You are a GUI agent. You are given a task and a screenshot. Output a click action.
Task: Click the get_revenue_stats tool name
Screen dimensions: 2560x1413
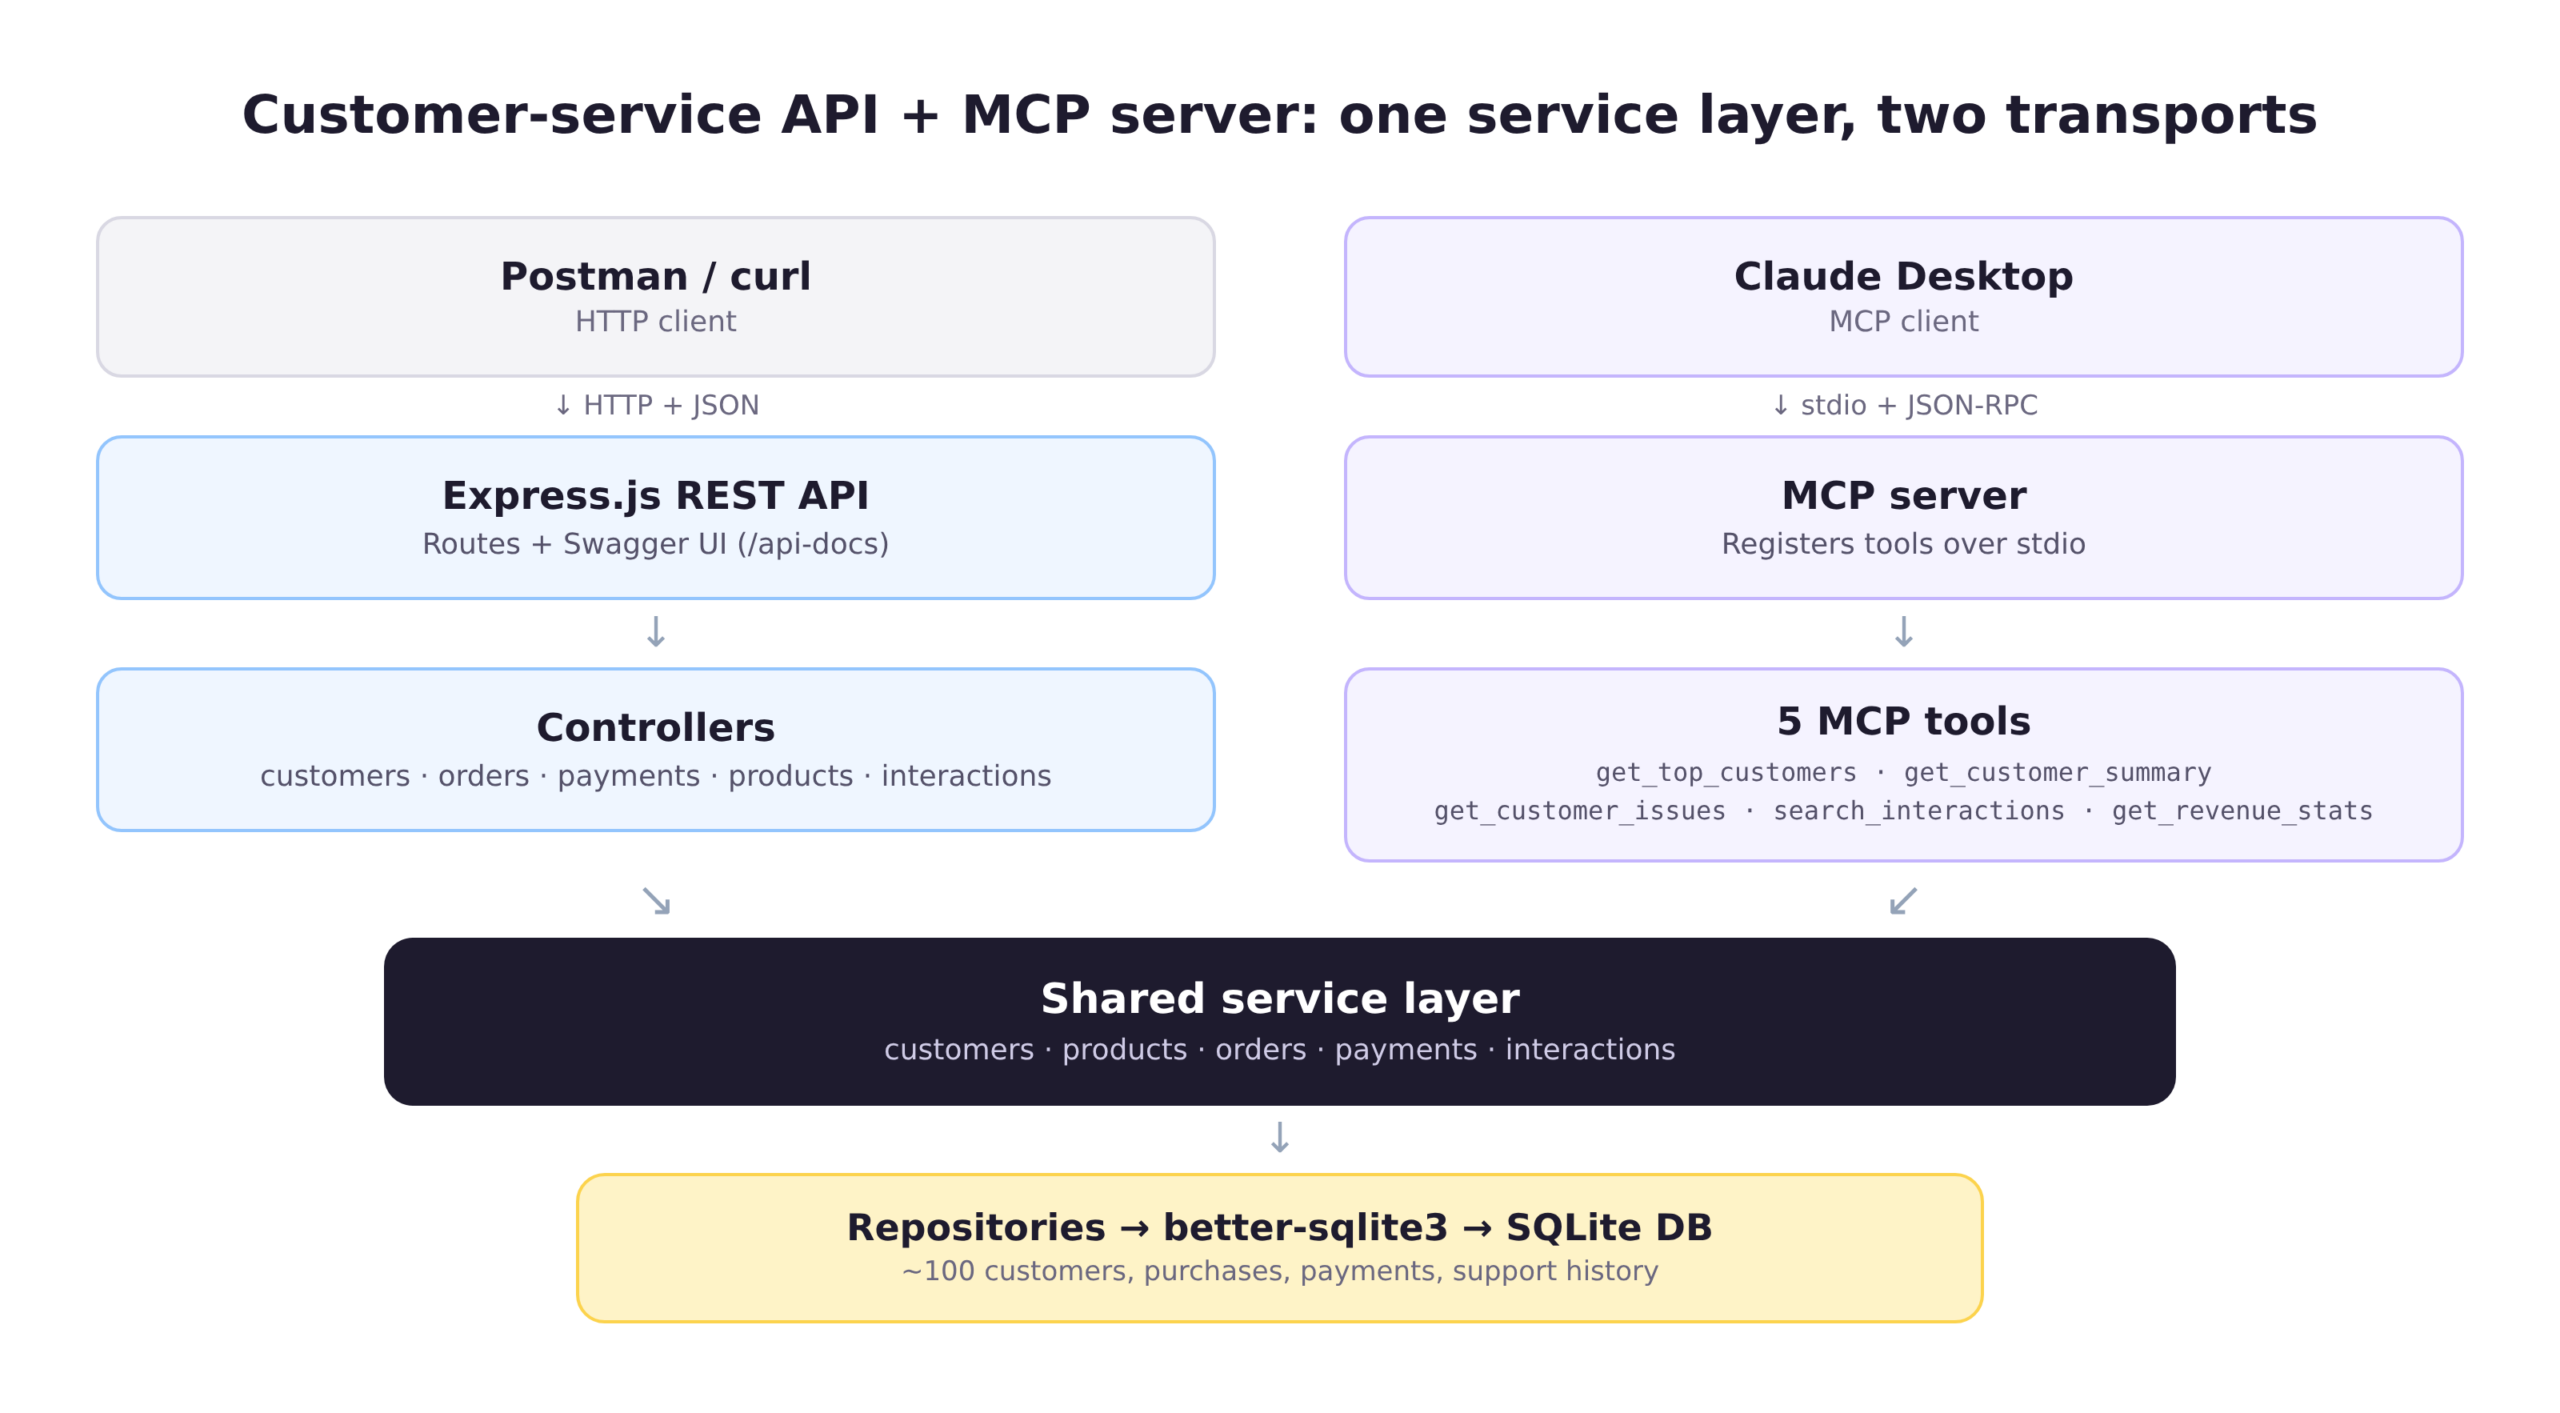pyautogui.click(x=2242, y=811)
